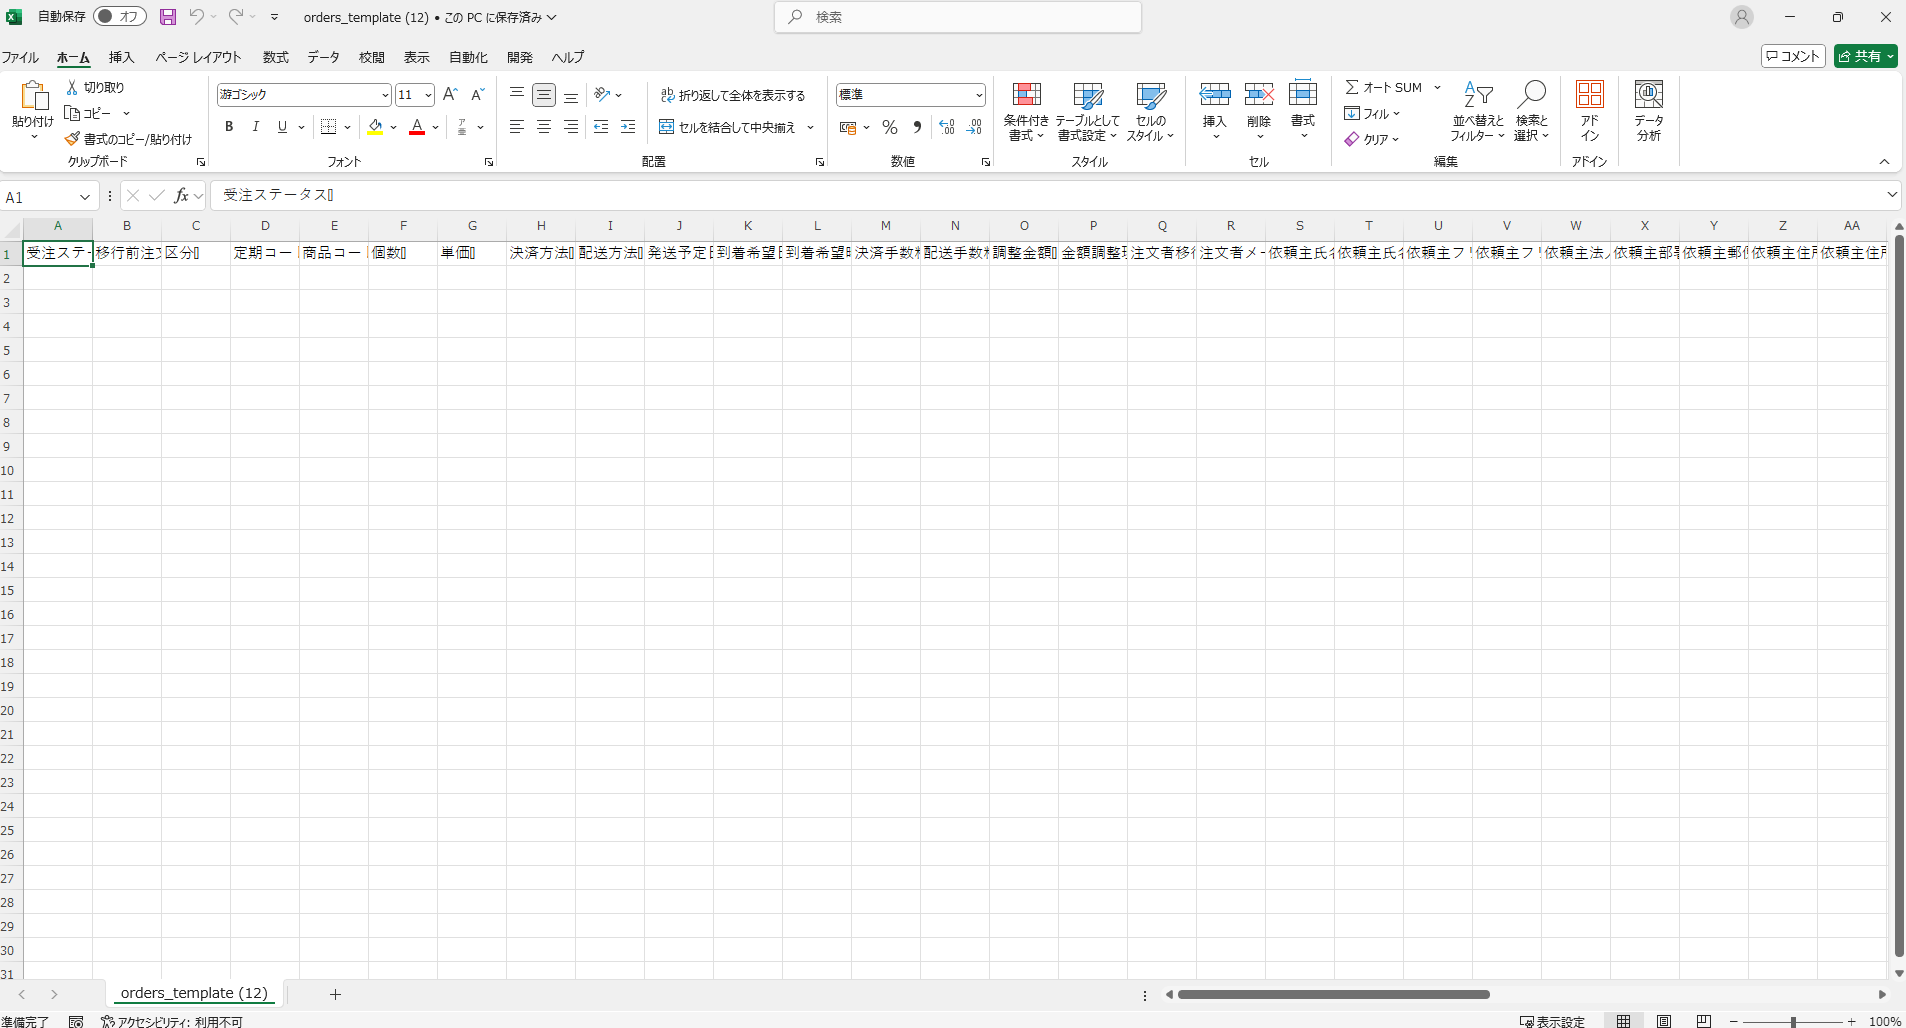Switch to the Insert ribbon tab
This screenshot has height=1028, width=1906.
click(x=121, y=57)
